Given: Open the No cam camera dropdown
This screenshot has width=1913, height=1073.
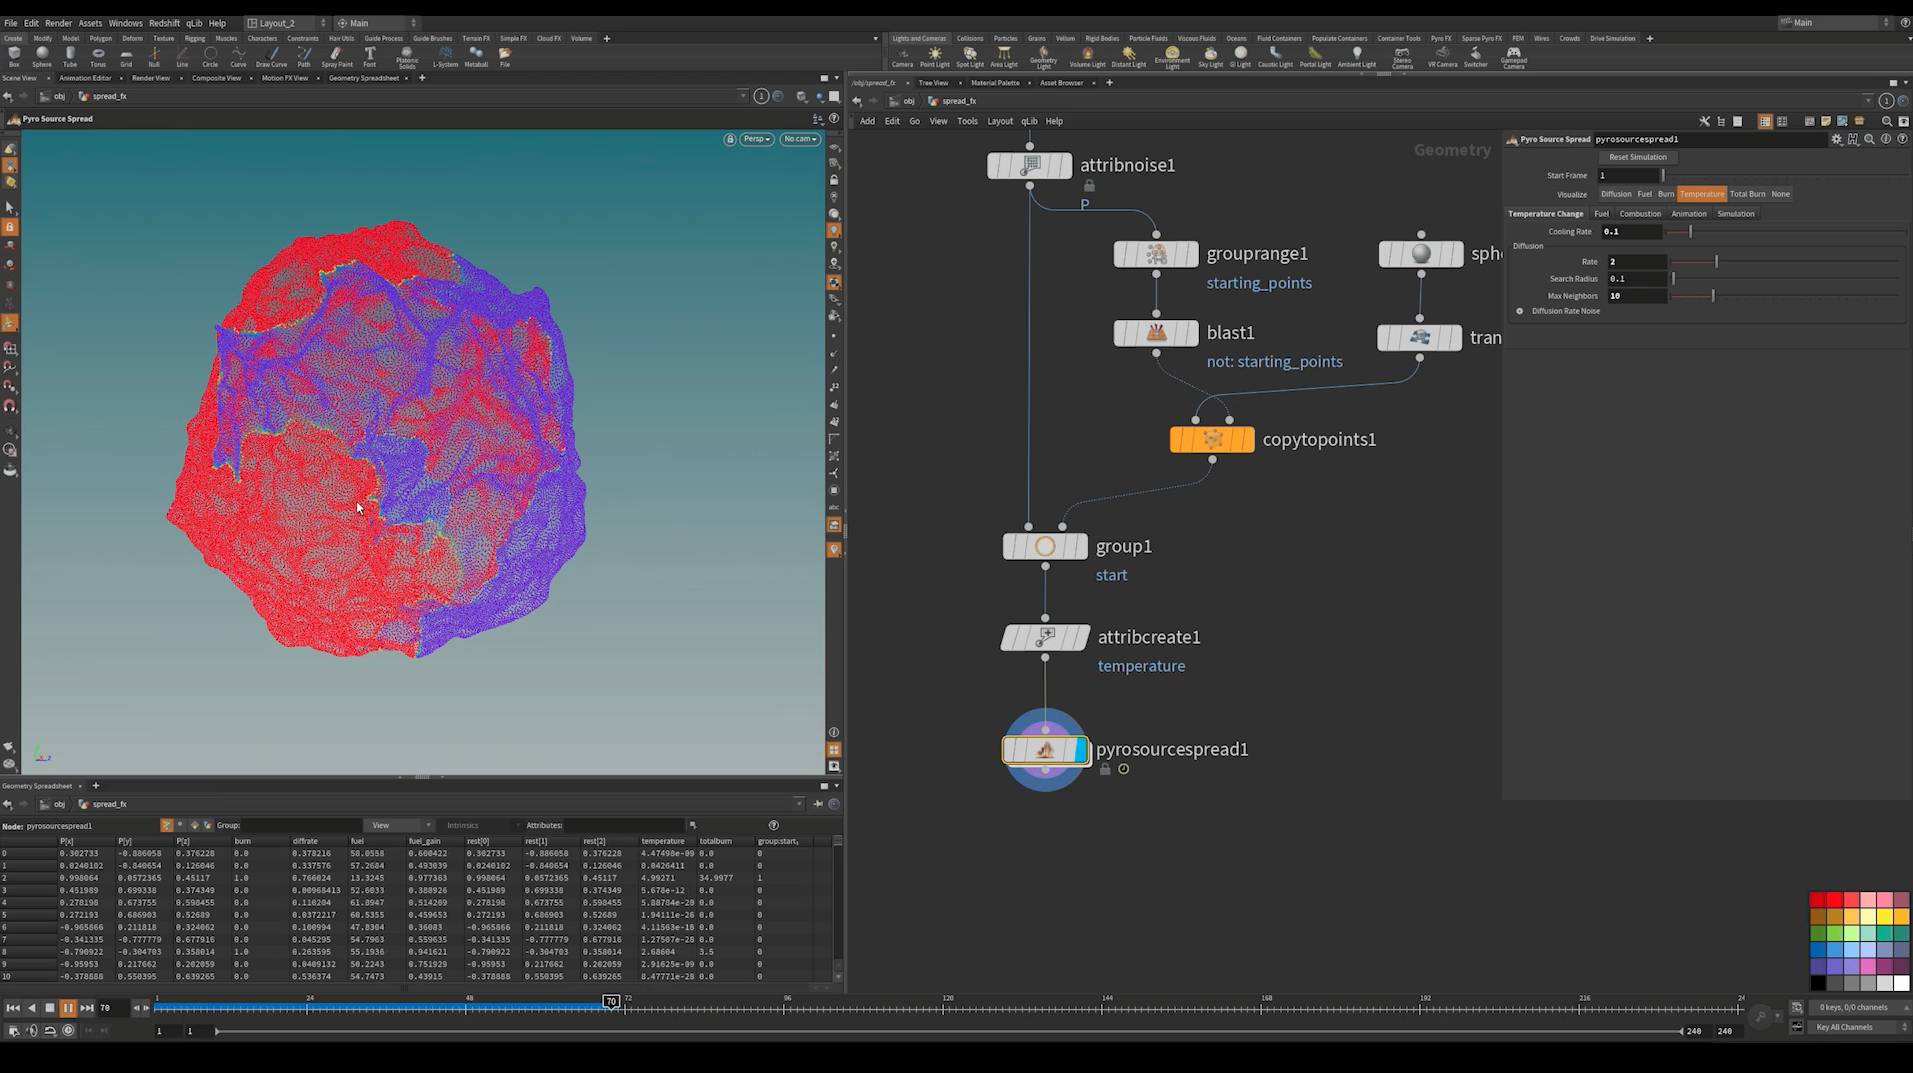Looking at the screenshot, I should point(800,139).
